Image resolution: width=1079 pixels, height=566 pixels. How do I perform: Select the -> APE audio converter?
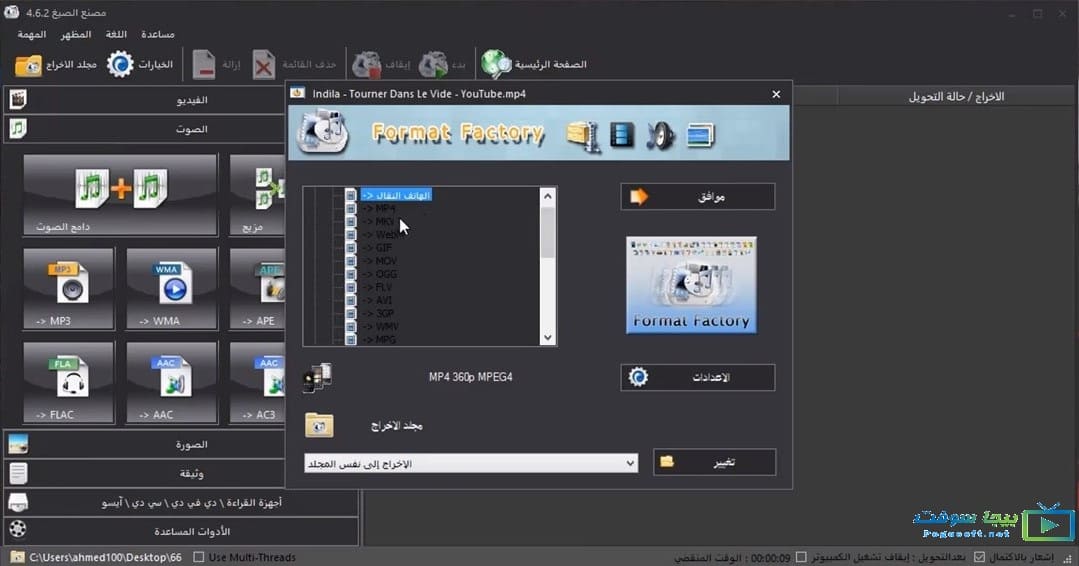click(x=257, y=288)
